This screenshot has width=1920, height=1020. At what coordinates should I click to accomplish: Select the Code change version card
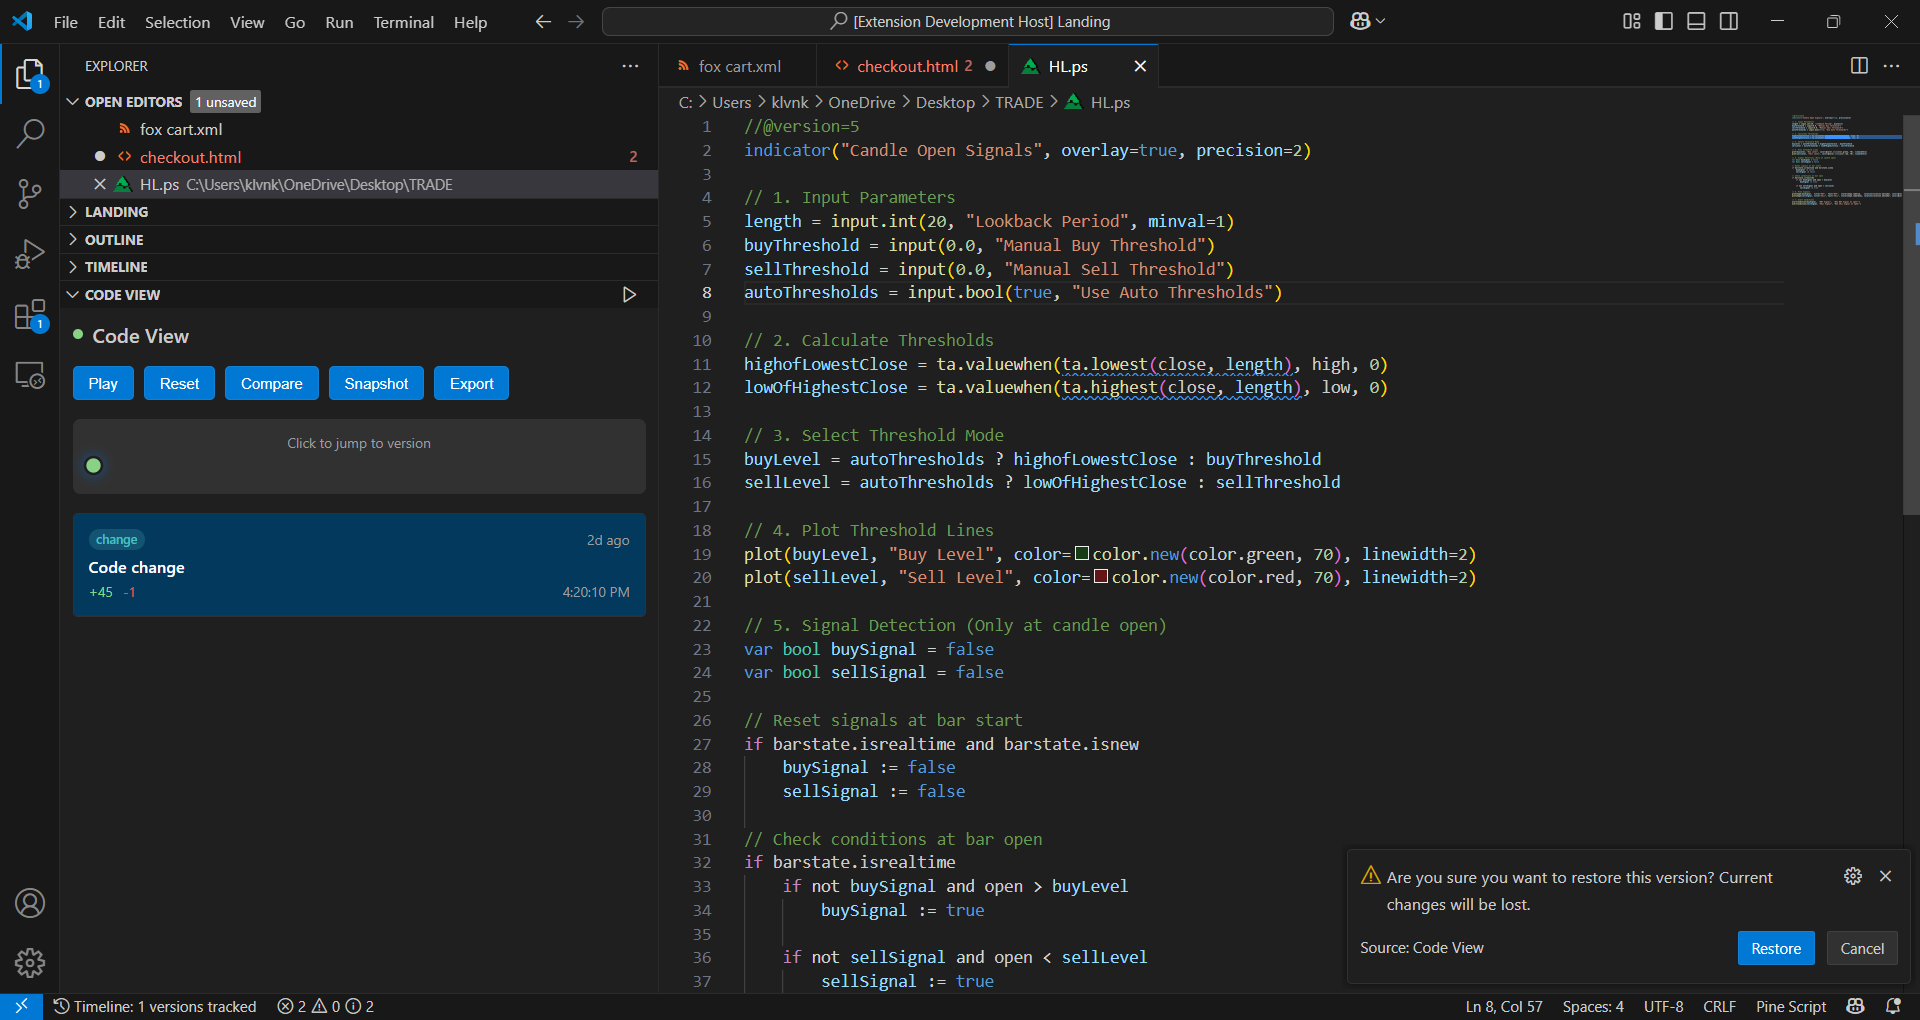point(359,565)
